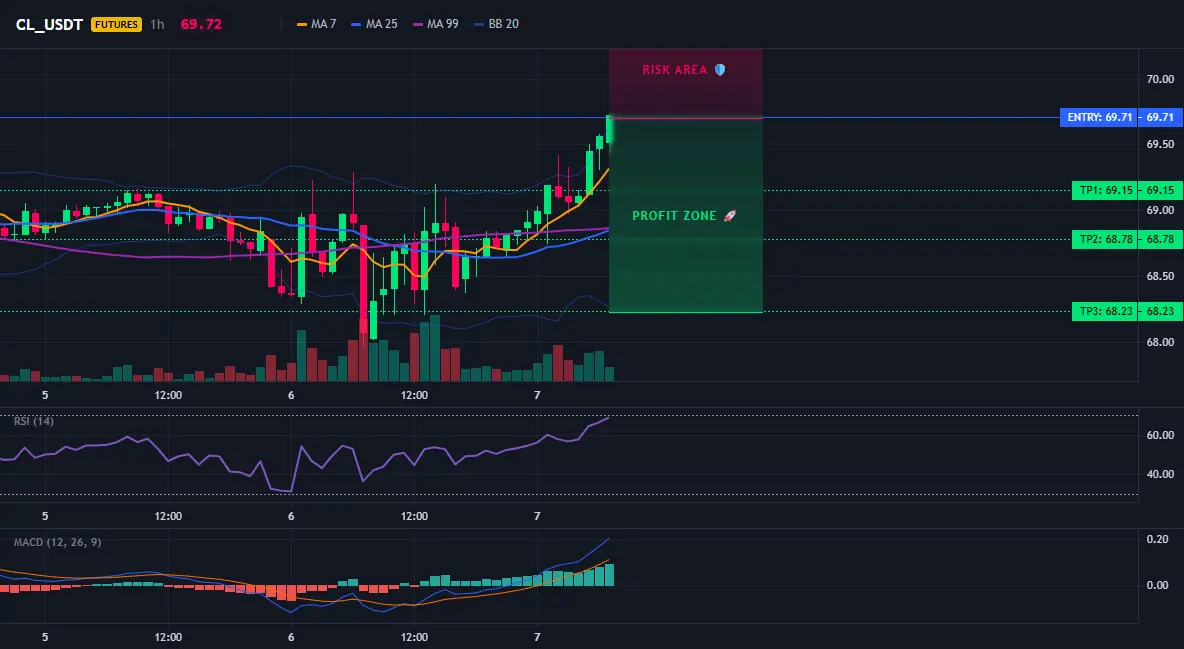Click the yellow FUTURES badge
The image size is (1184, 649).
click(116, 24)
